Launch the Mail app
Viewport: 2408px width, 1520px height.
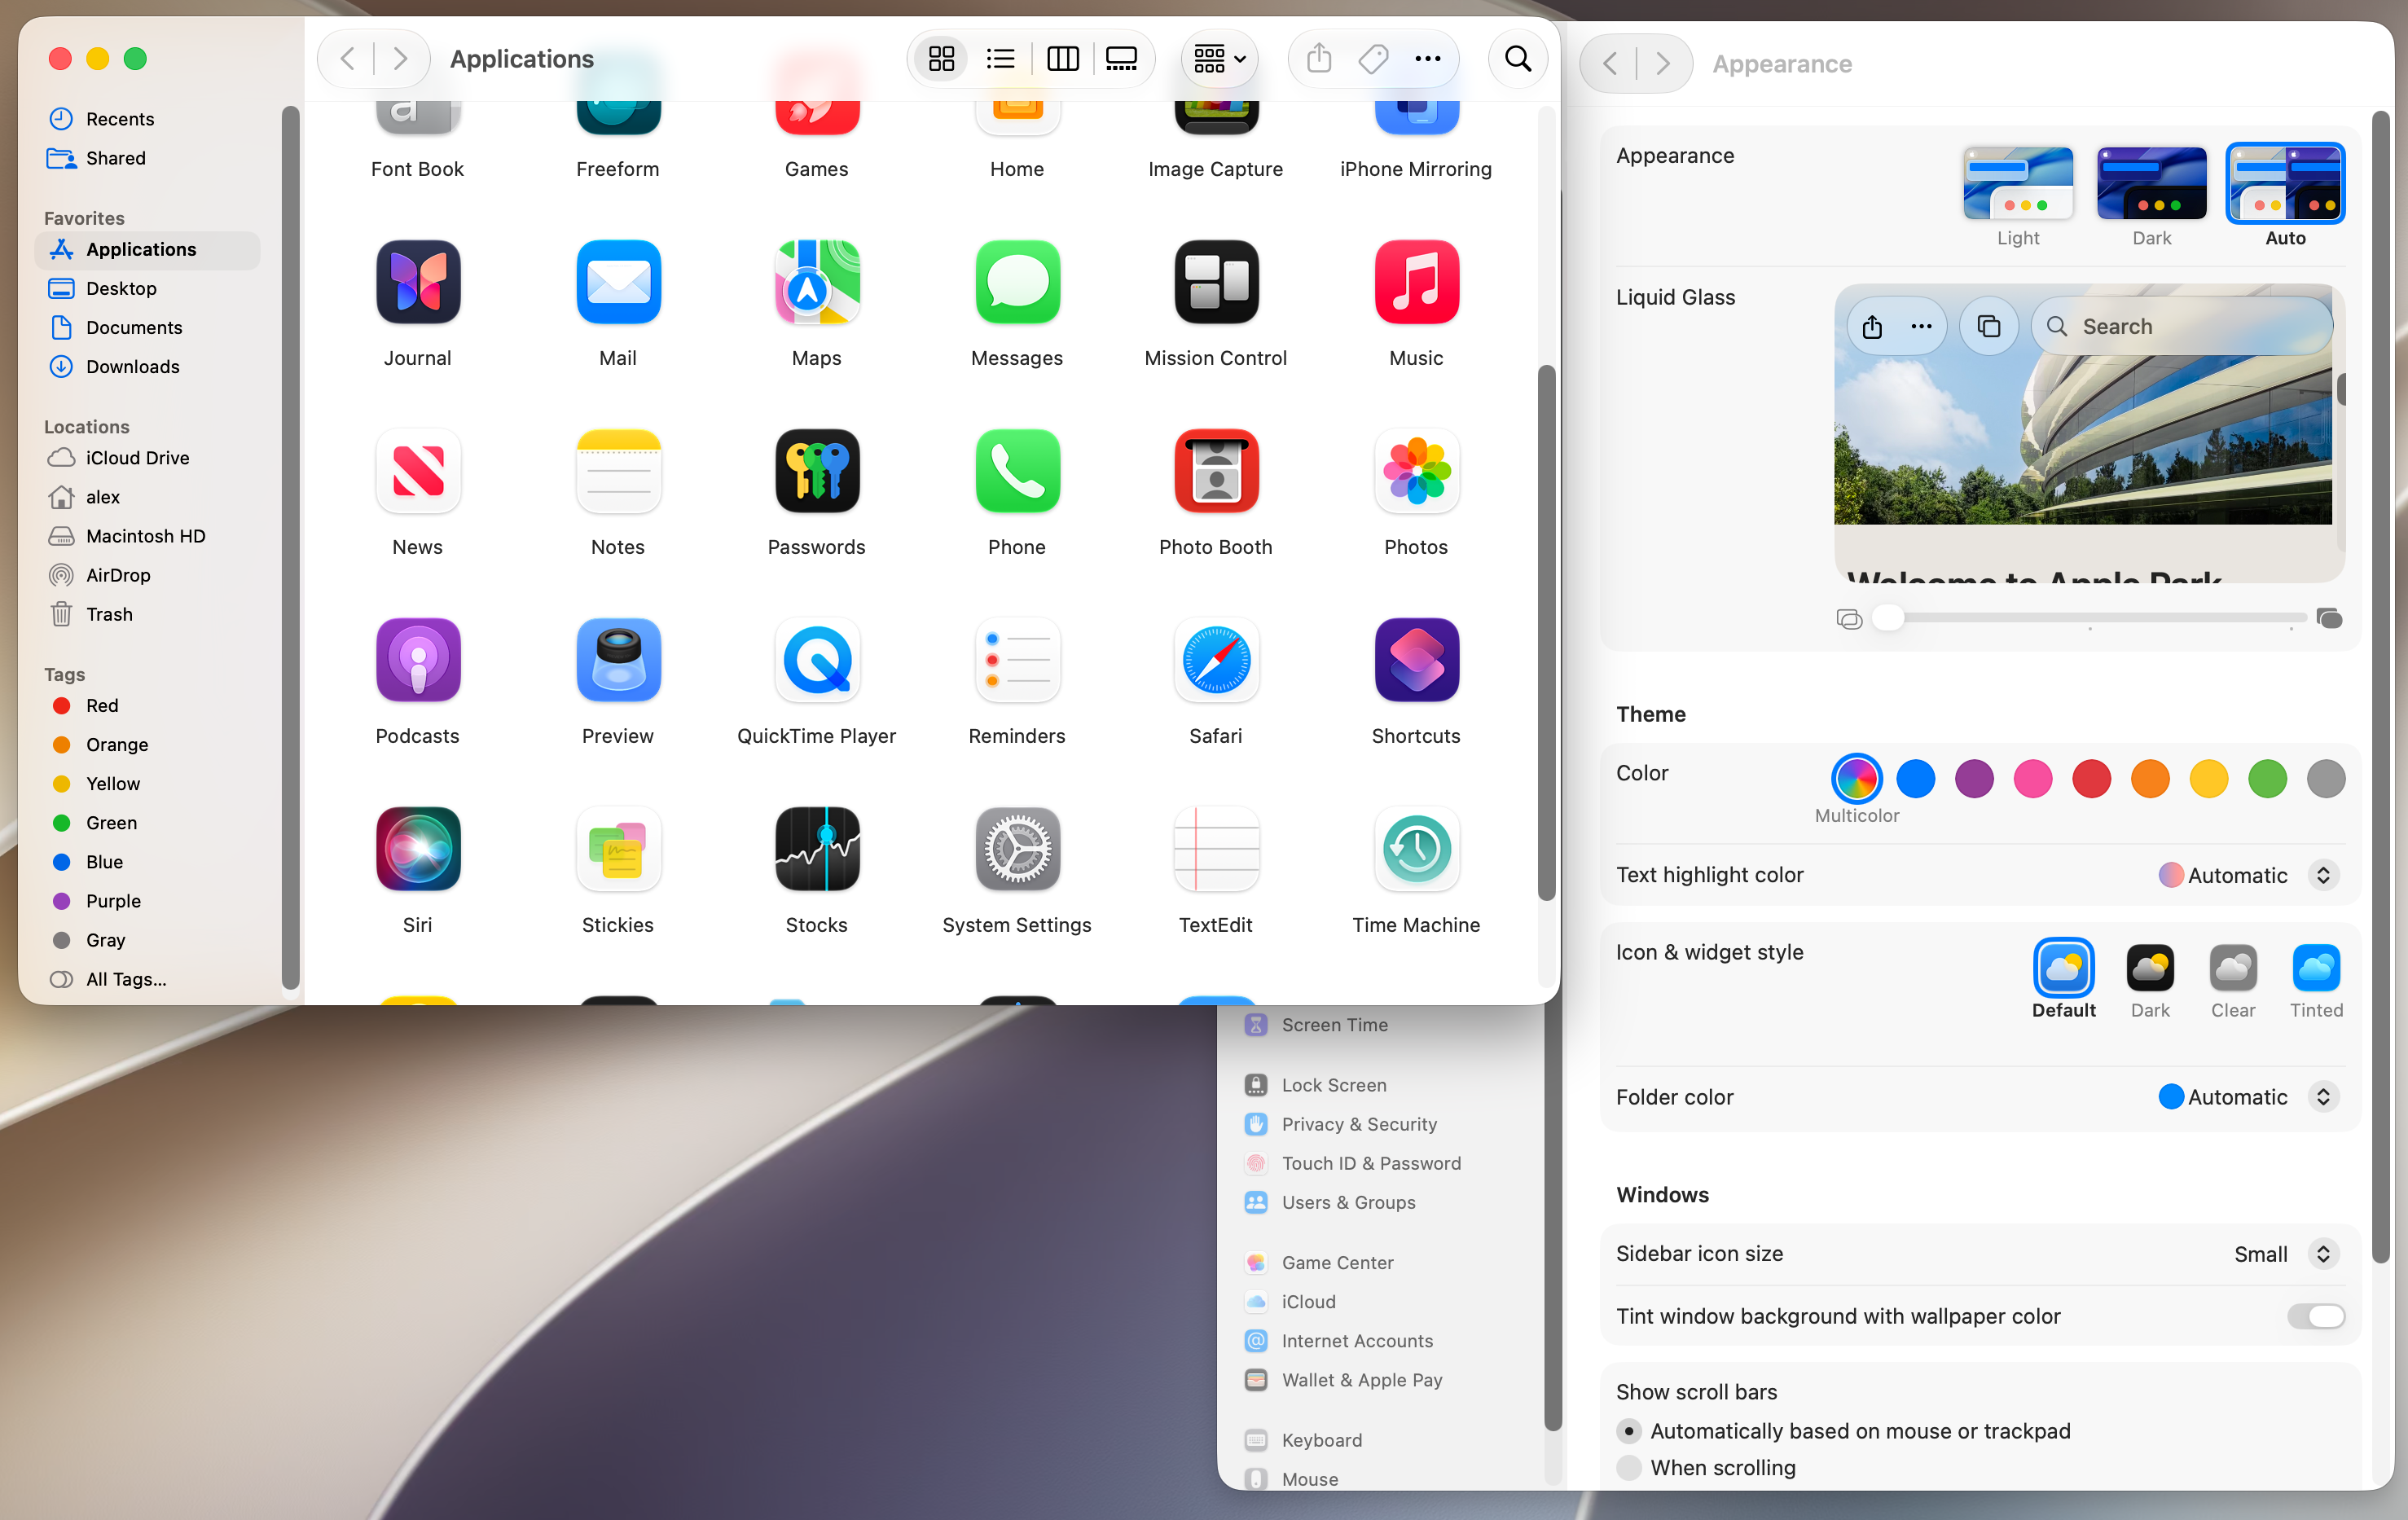tap(618, 282)
